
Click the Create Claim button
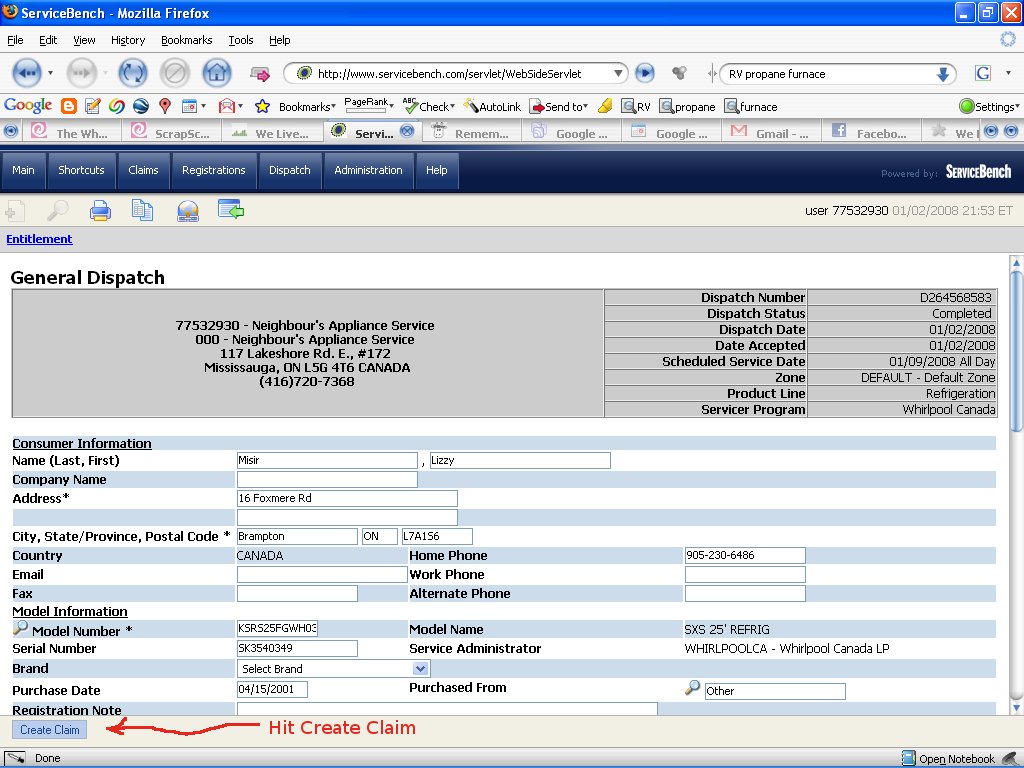pos(50,729)
